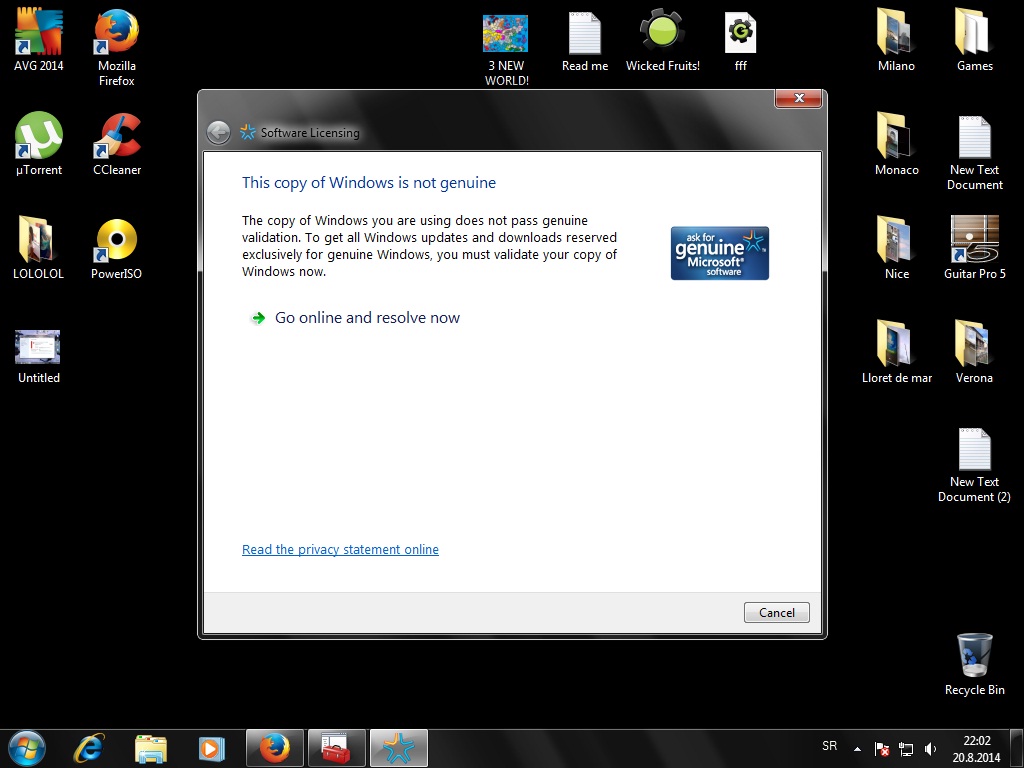The image size is (1024, 768).
Task: Select the Verona folder
Action: (974, 351)
